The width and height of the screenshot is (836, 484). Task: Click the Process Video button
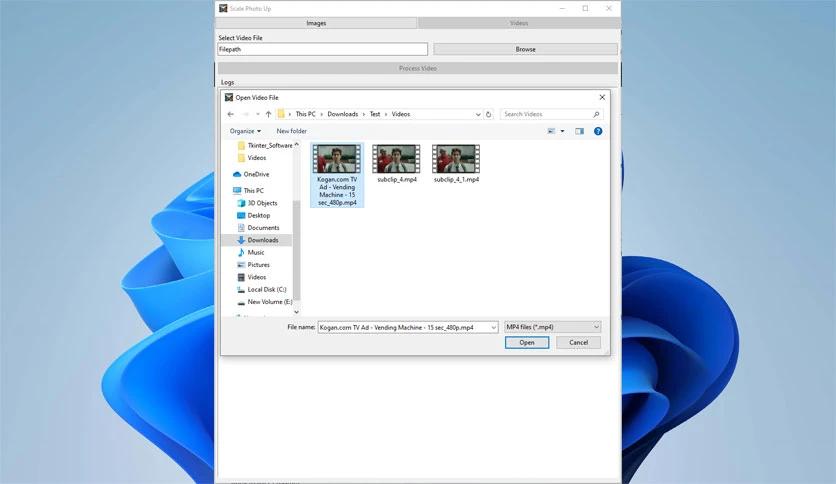click(x=418, y=68)
